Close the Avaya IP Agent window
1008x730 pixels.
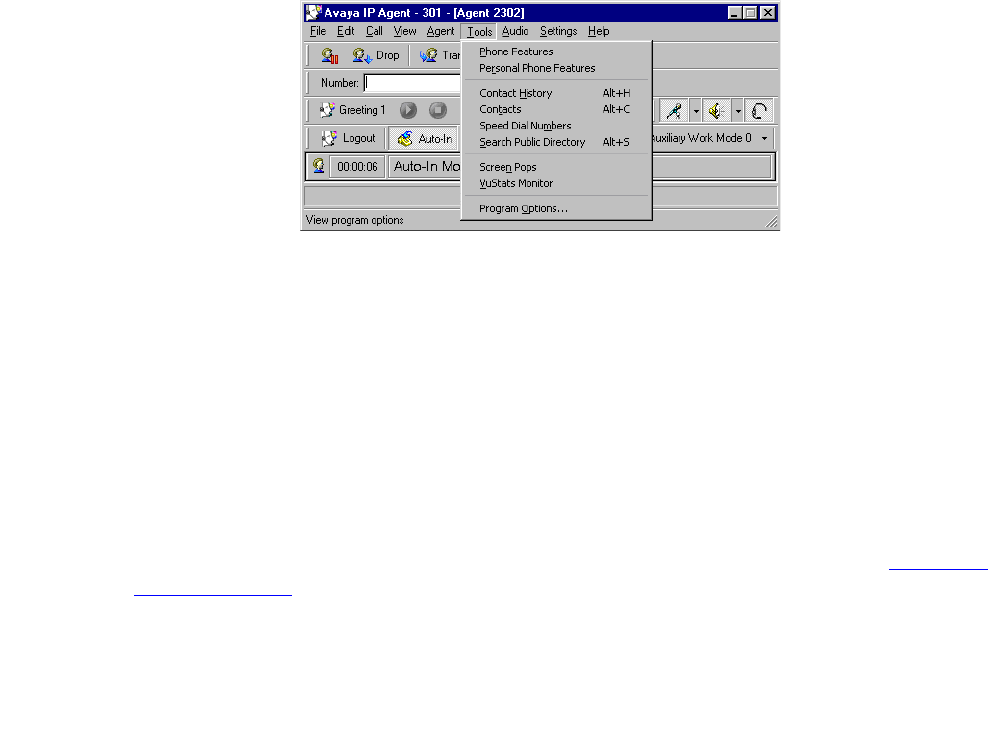pos(768,13)
